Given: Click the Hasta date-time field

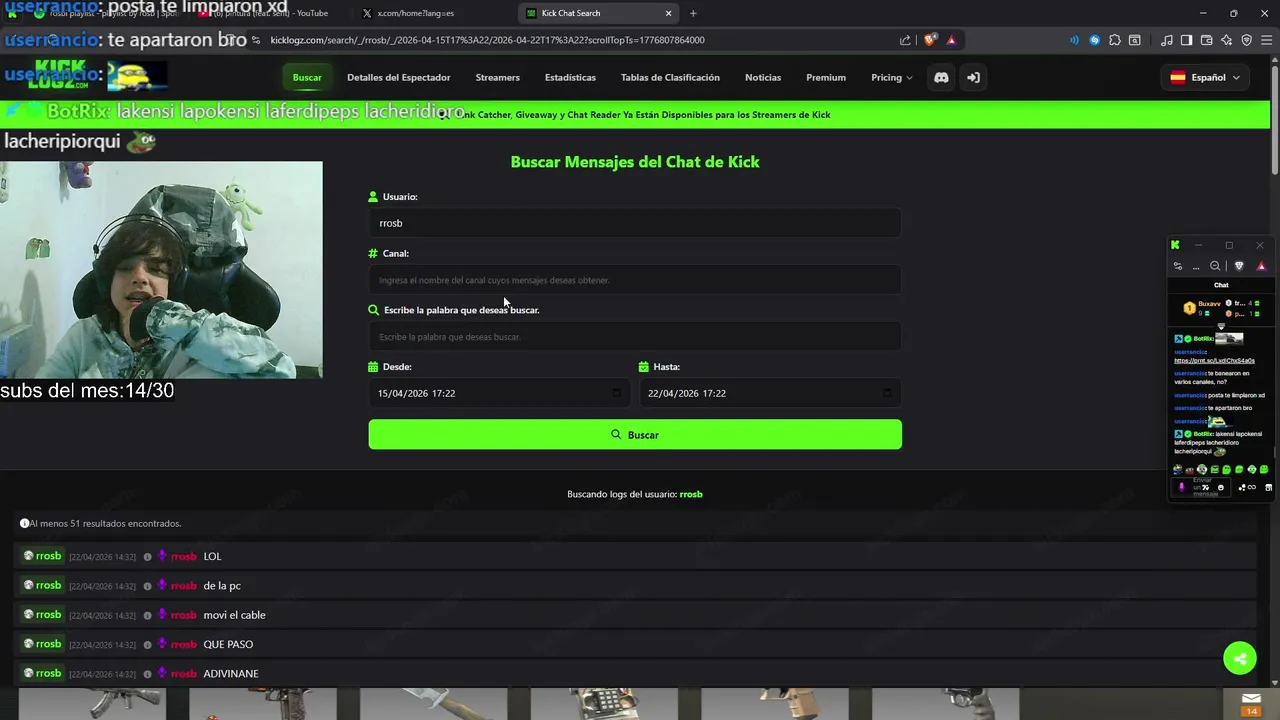Looking at the screenshot, I should coord(770,393).
